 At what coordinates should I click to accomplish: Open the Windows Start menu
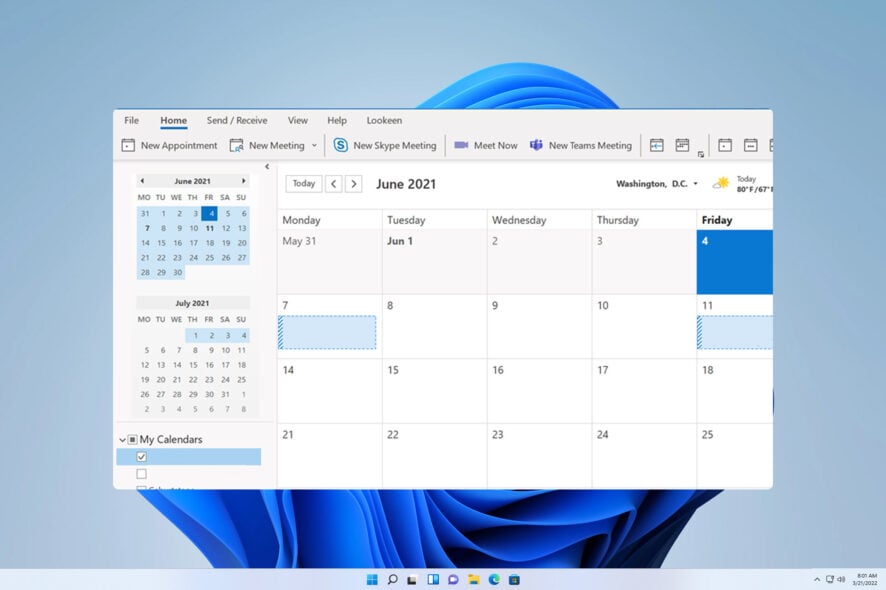click(x=372, y=579)
